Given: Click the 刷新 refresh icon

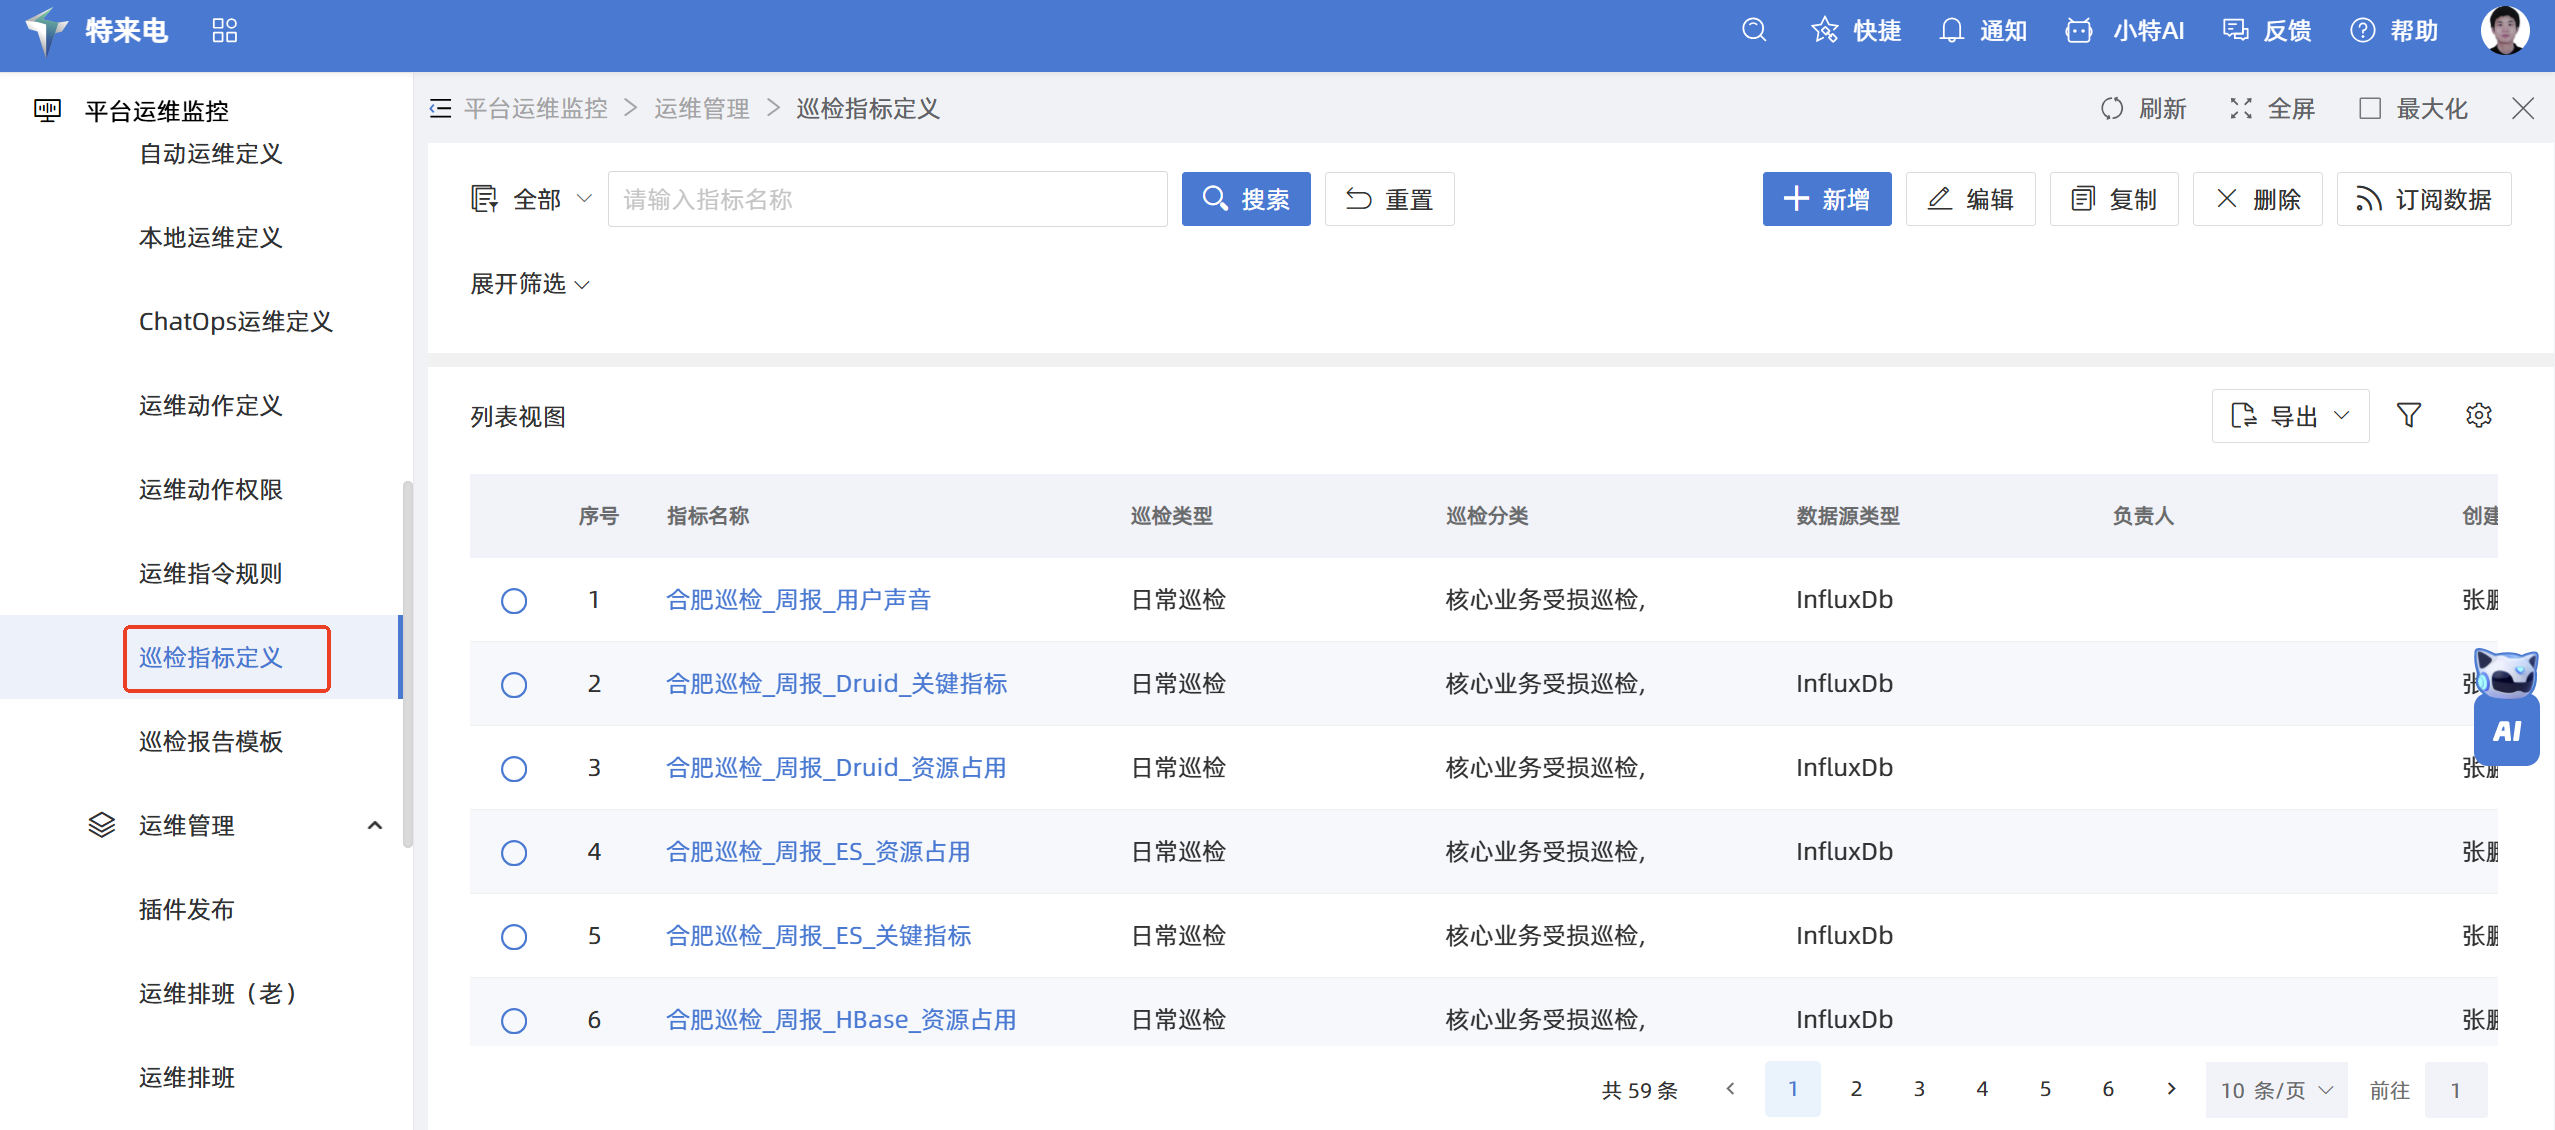Looking at the screenshot, I should pyautogui.click(x=2112, y=108).
